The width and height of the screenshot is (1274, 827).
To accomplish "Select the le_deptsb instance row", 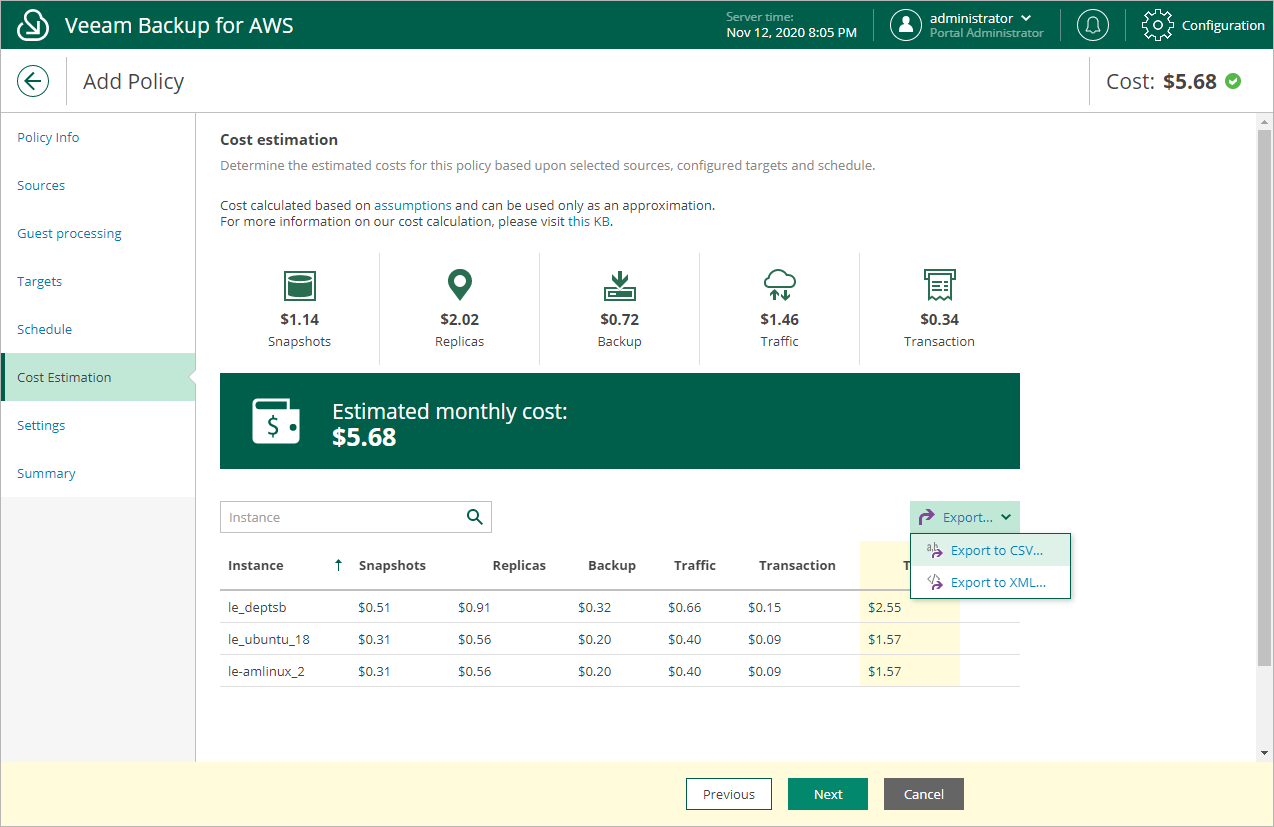I will pyautogui.click(x=620, y=607).
